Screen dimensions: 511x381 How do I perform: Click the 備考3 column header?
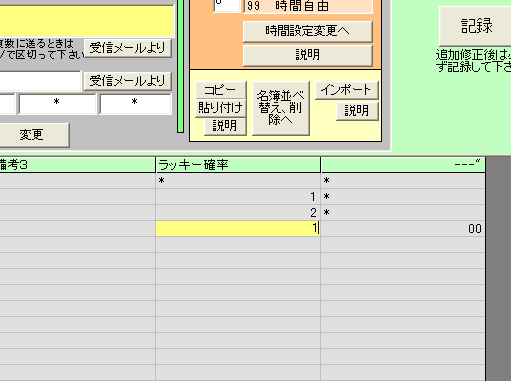click(77, 165)
